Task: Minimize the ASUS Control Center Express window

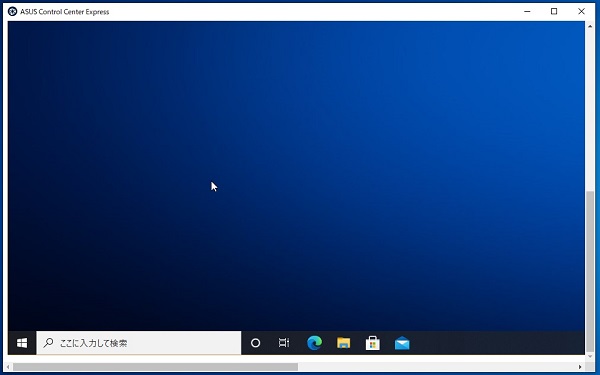Action: coord(527,11)
